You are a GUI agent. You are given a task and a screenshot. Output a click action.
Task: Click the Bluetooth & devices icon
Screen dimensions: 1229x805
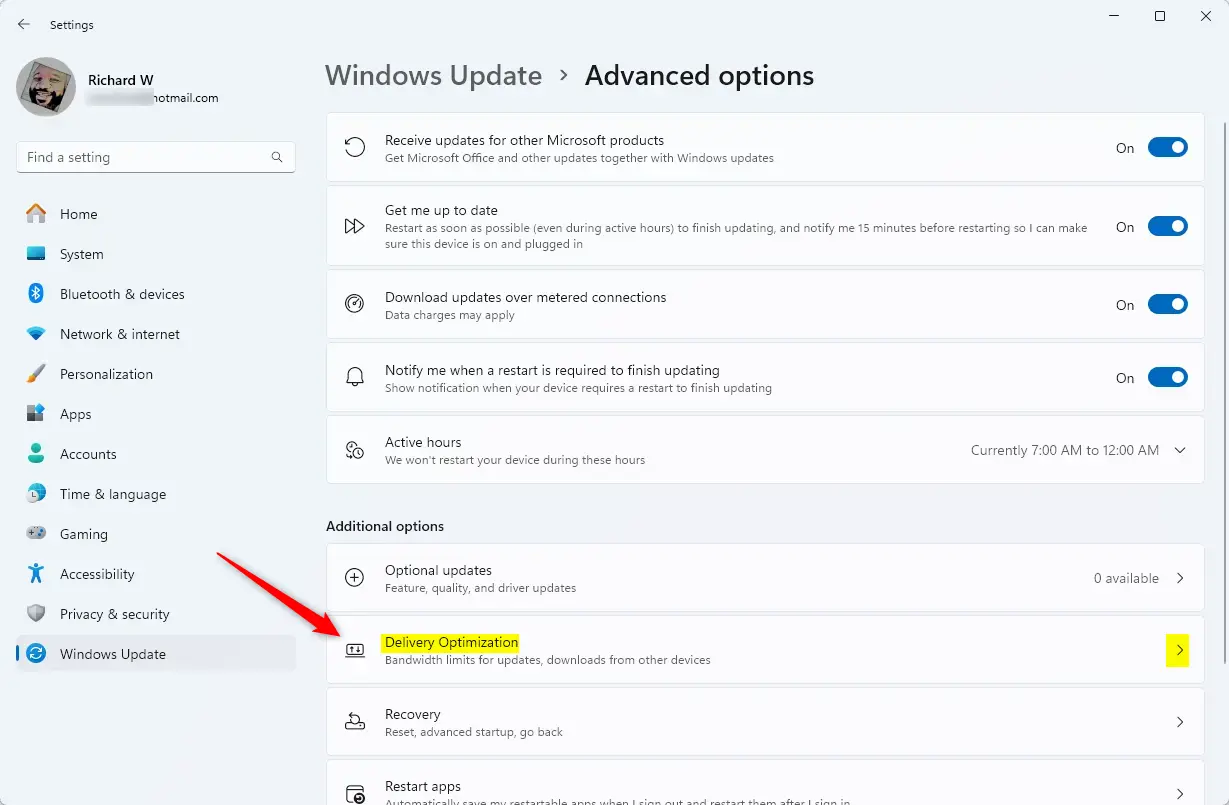click(x=36, y=294)
